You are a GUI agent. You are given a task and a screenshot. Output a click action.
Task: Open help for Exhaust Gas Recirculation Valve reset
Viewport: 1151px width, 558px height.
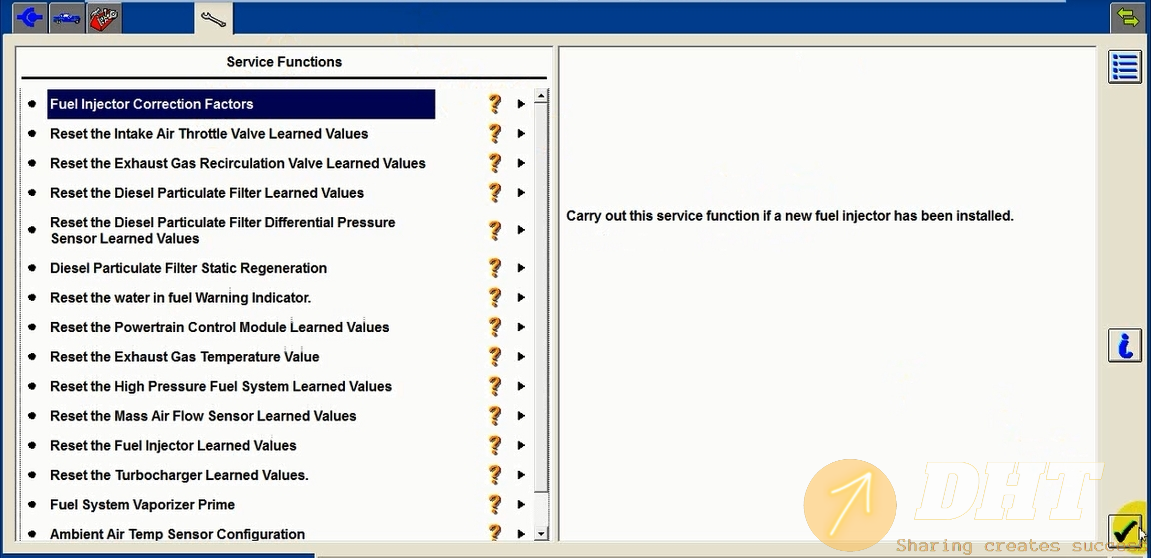click(x=495, y=163)
